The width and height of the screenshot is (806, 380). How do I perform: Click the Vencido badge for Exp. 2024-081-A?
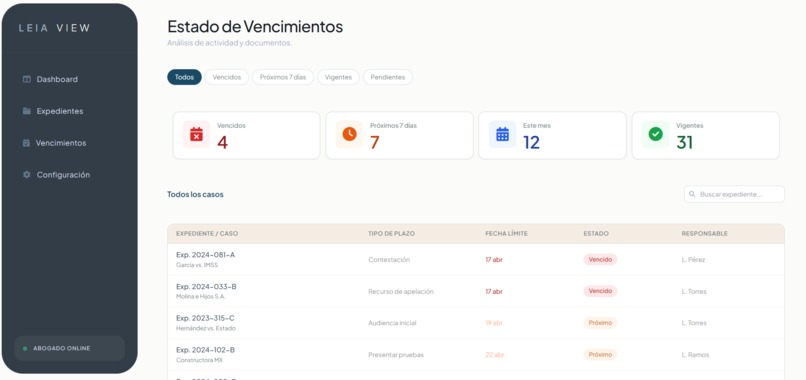click(x=600, y=260)
